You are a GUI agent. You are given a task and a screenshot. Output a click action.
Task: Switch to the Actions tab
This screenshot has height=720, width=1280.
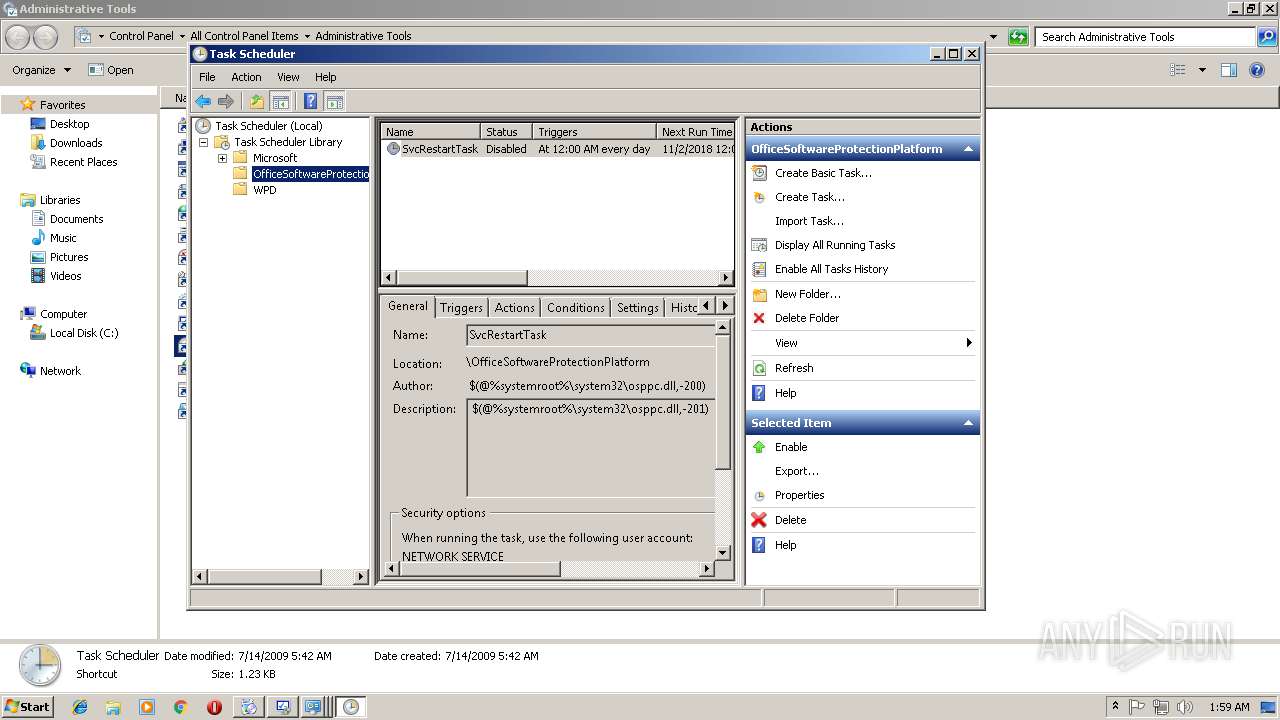[x=514, y=308]
